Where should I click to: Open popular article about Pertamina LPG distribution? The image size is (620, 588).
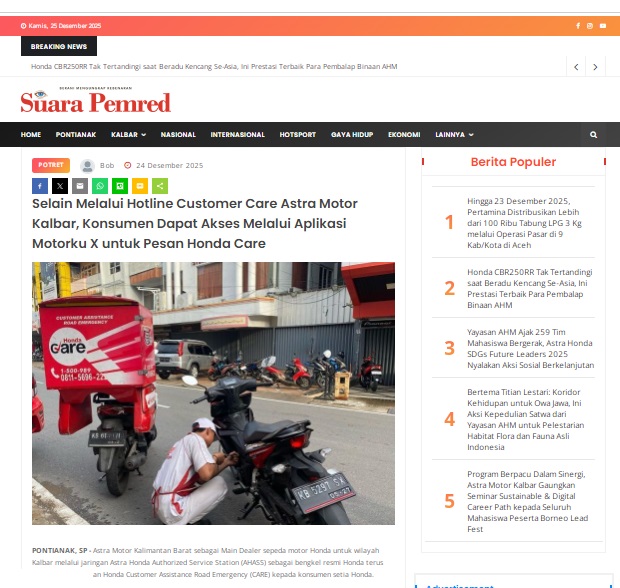coord(524,223)
